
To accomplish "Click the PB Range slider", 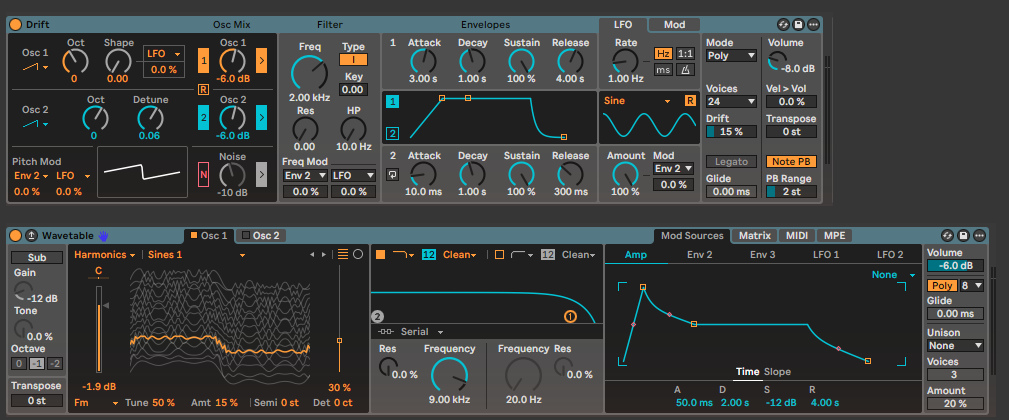I will click(791, 192).
